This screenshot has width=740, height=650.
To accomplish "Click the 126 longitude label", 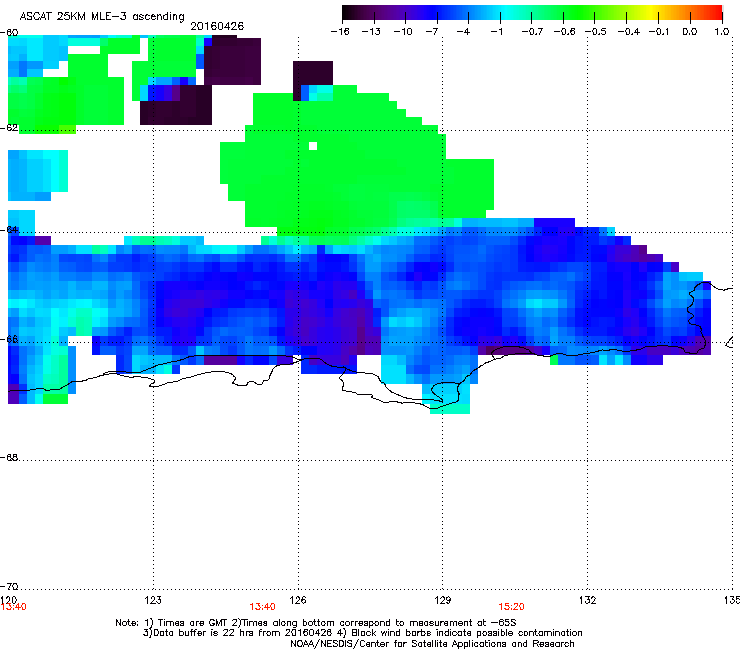I will coord(298,600).
